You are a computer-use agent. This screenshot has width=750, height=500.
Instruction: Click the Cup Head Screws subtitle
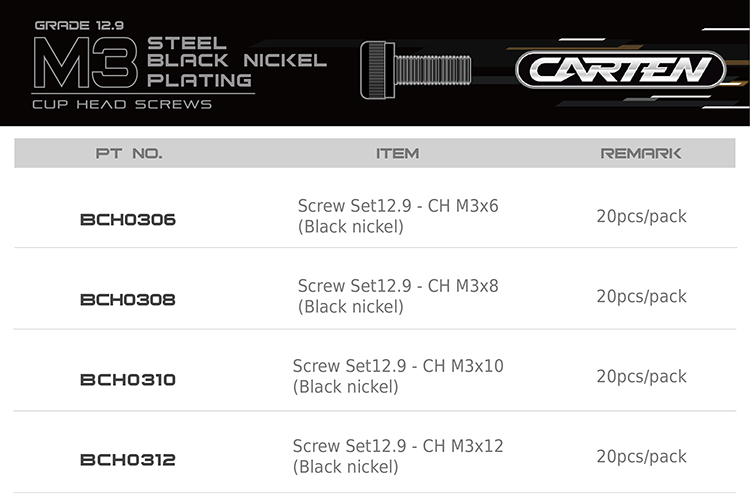[122, 104]
